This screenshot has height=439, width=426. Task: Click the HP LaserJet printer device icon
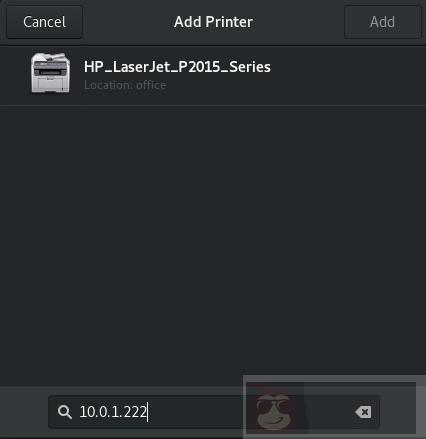tap(50, 73)
